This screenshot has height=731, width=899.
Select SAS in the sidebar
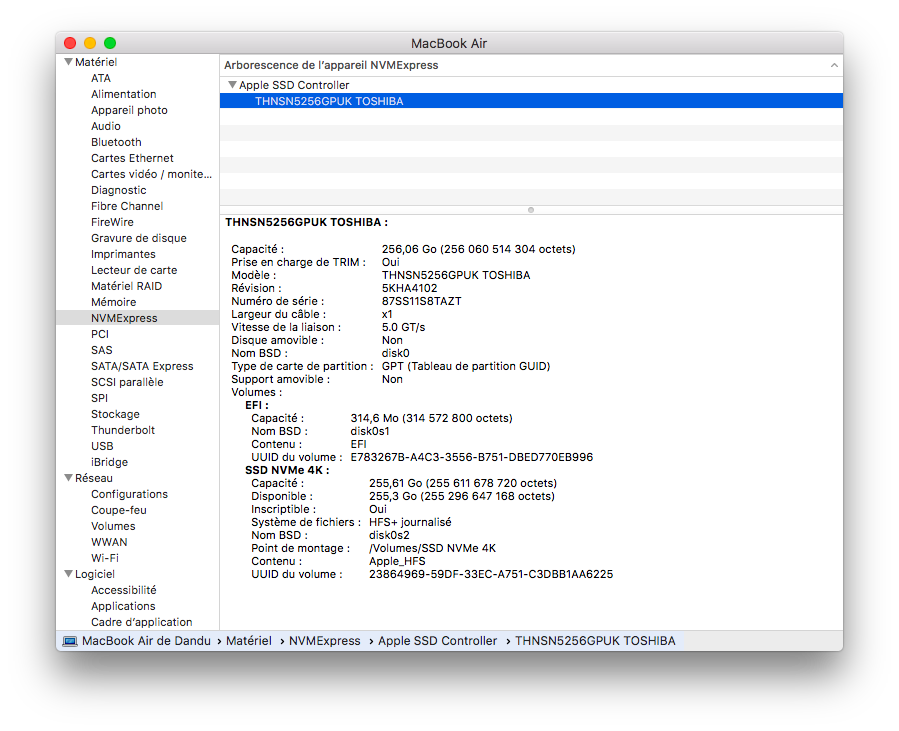[101, 350]
